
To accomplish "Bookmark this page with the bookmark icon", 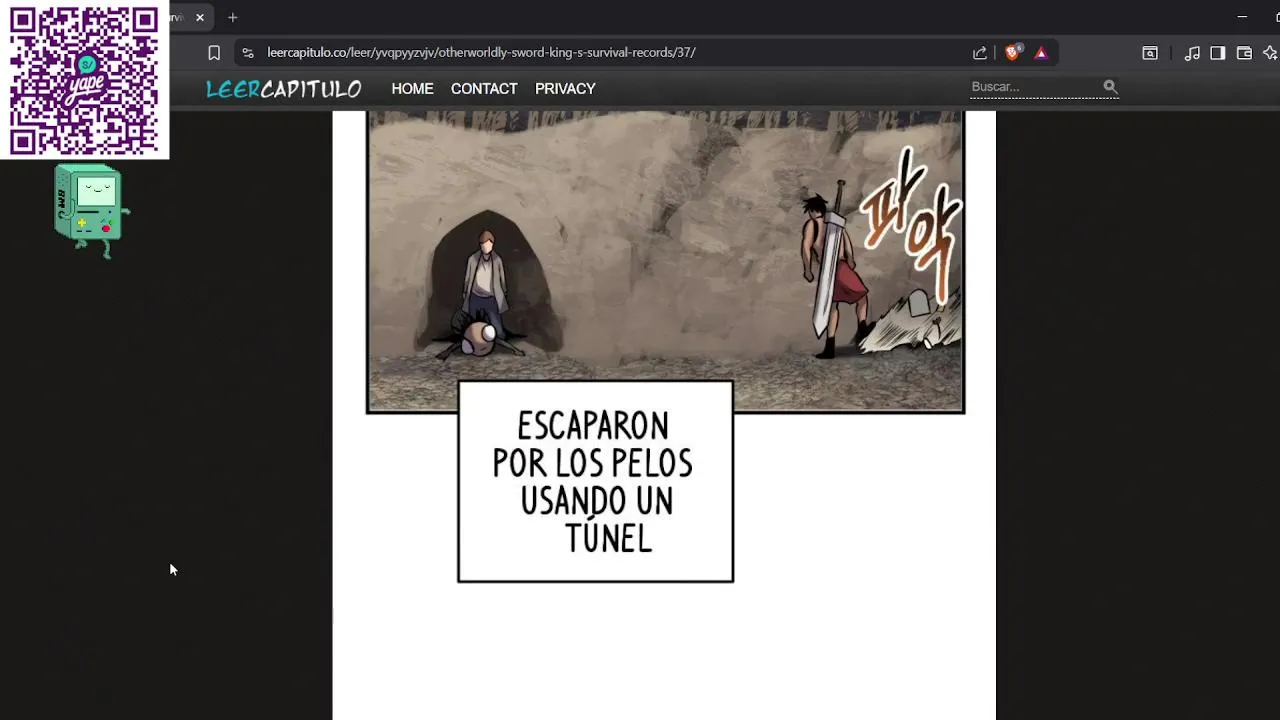I will tap(214, 53).
